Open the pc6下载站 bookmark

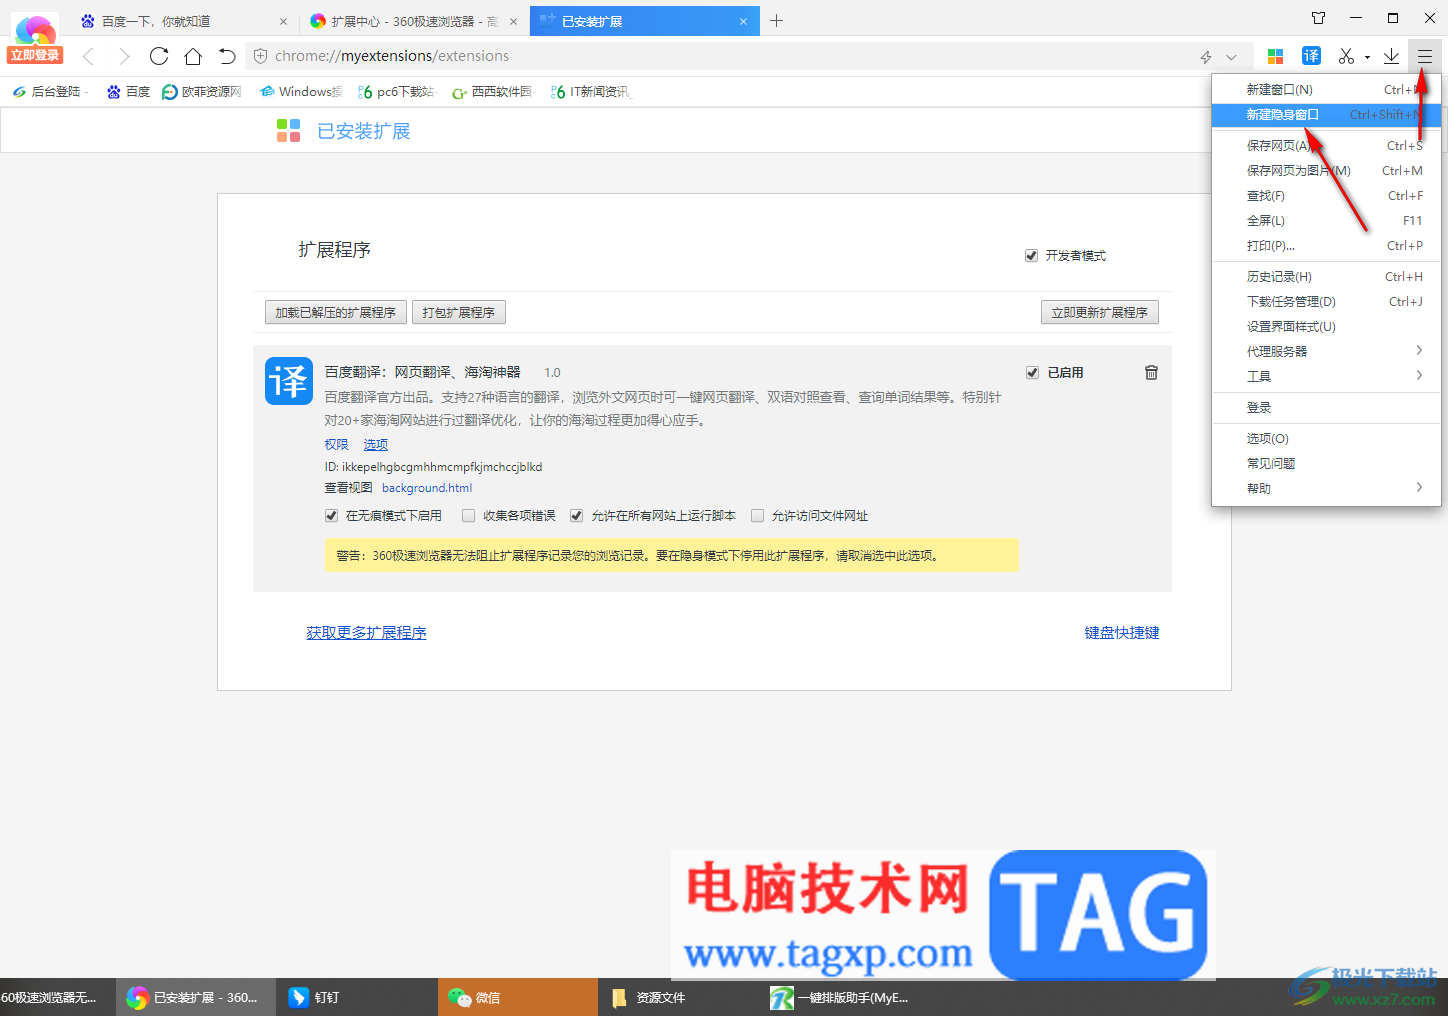396,92
